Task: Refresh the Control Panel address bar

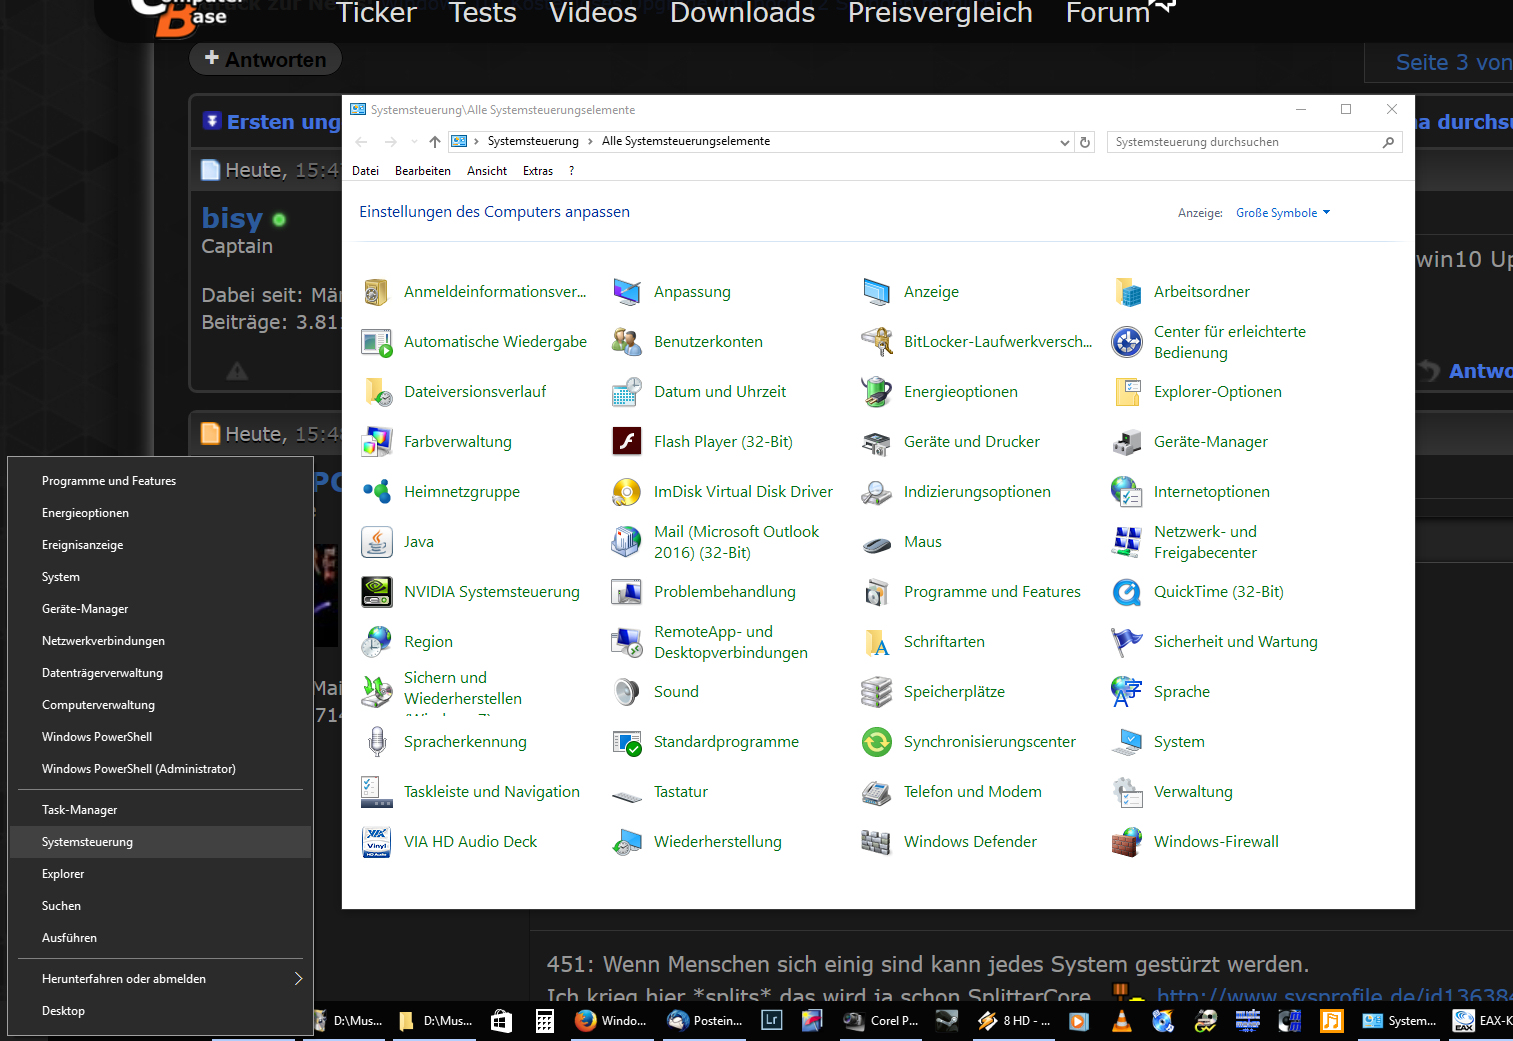Action: coord(1085,142)
